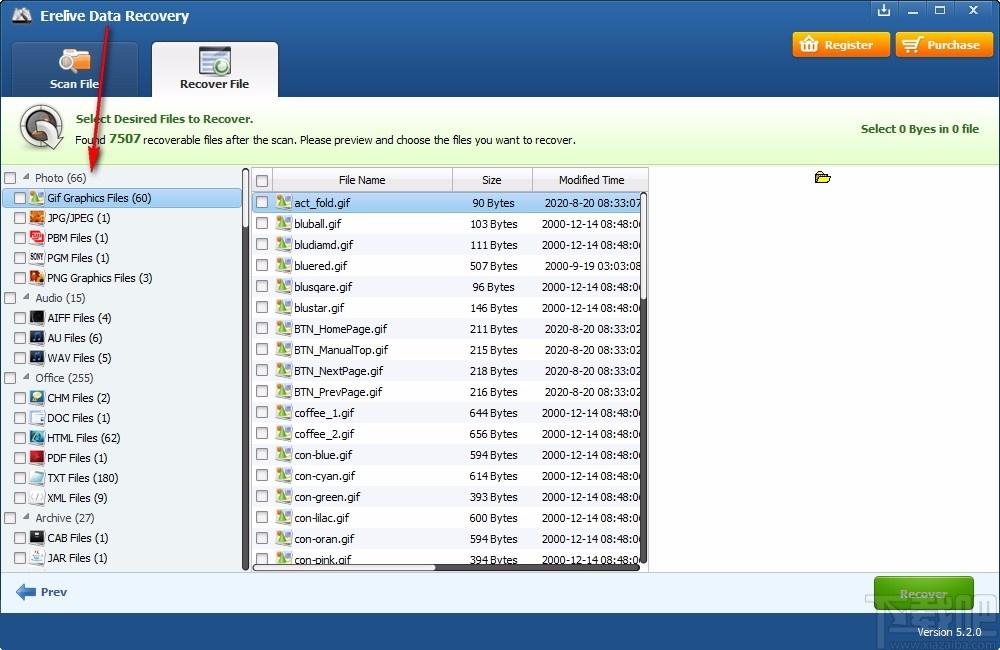
Task: Click the recovery circular arrow icon
Action: tap(41, 127)
